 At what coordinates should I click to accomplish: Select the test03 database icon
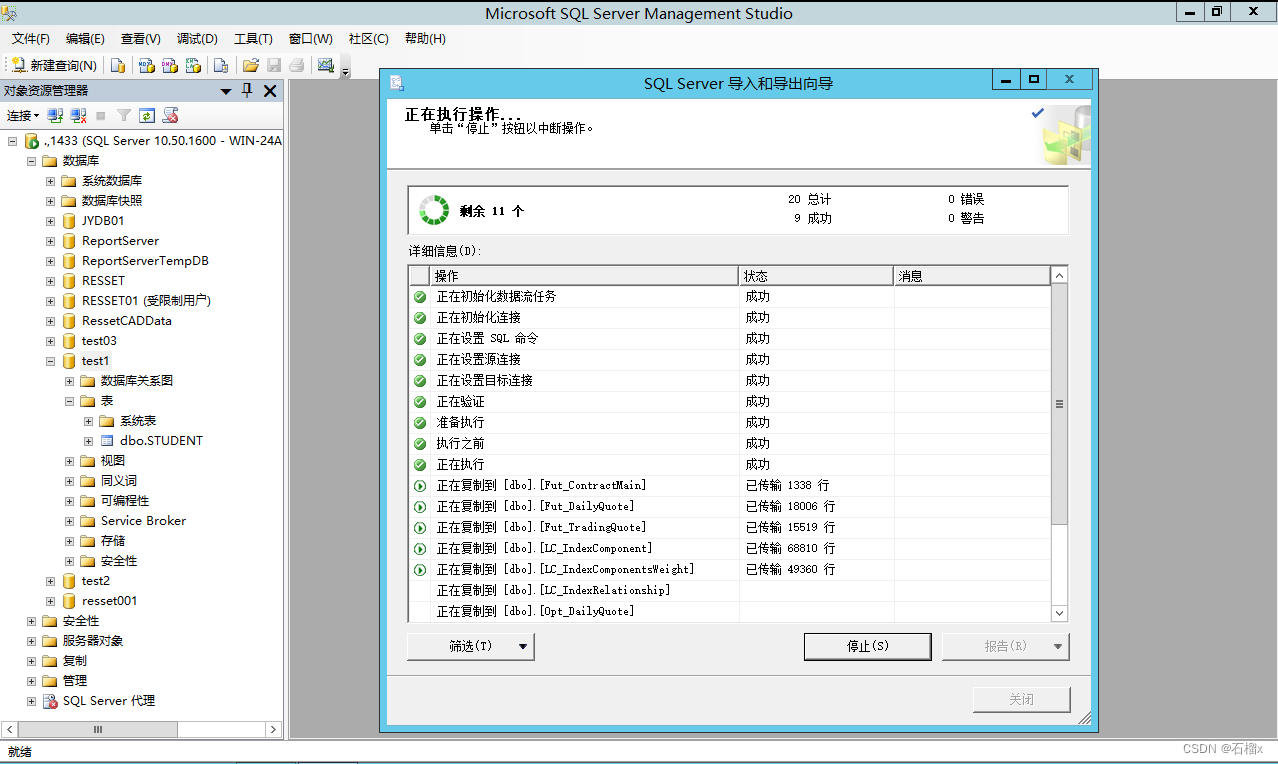point(69,341)
